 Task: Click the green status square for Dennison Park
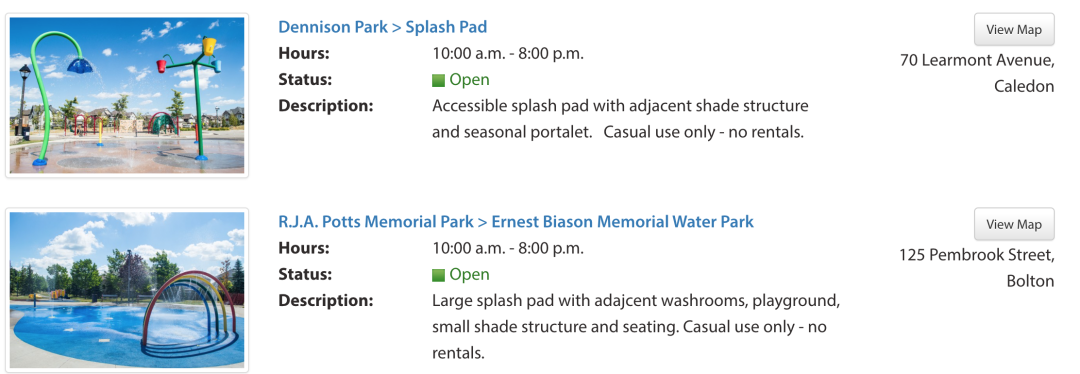tap(438, 81)
